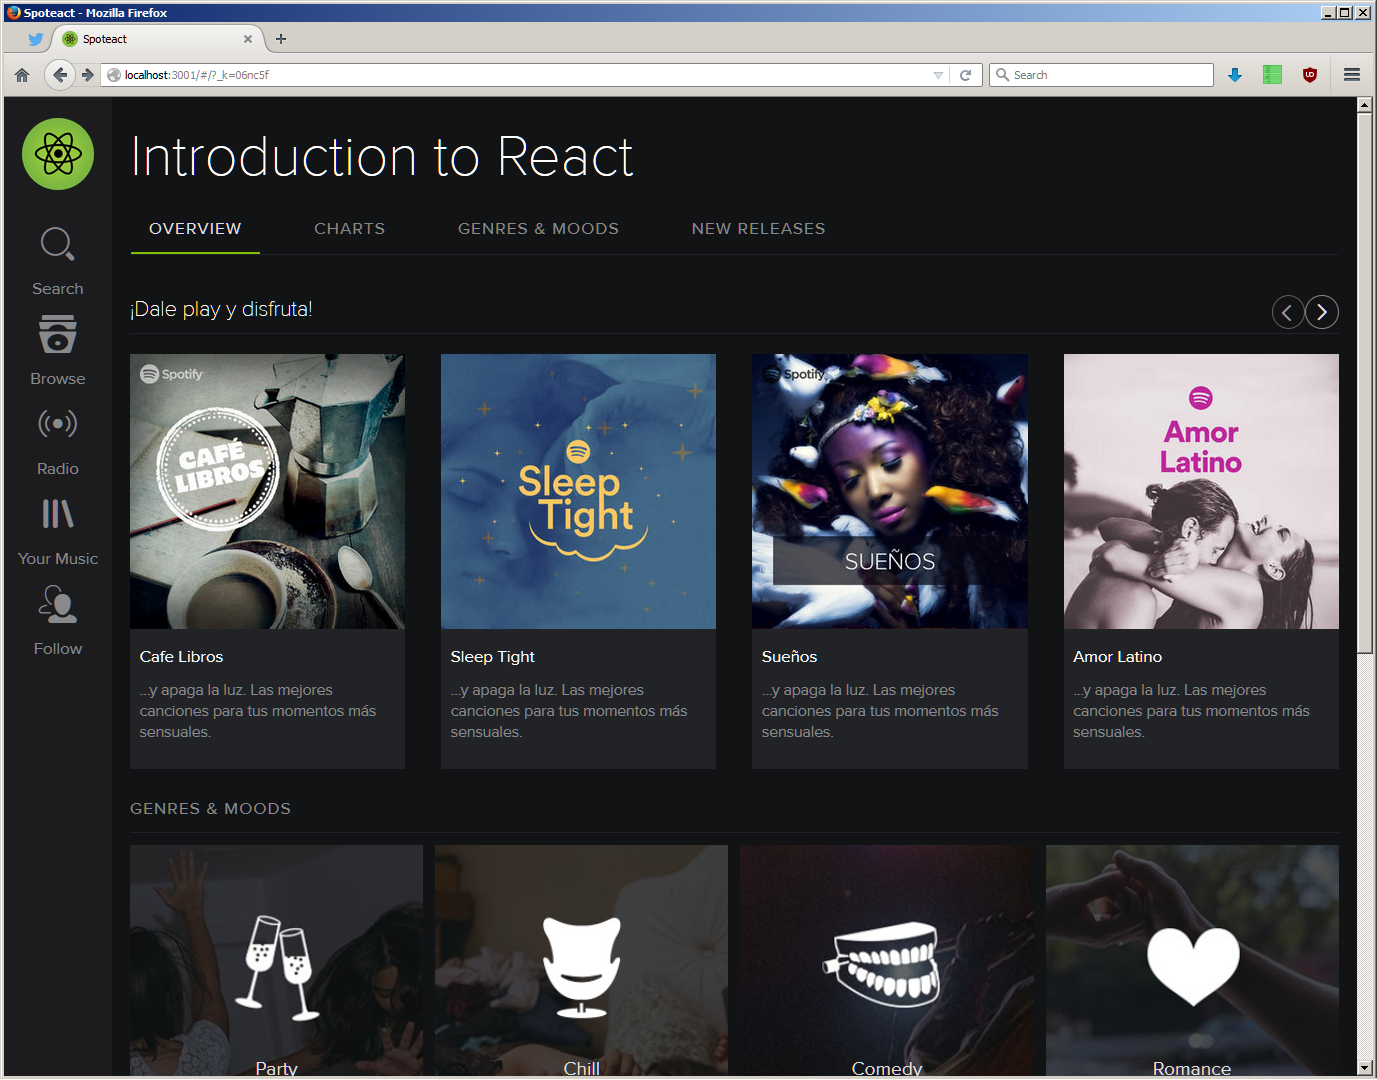
Task: Open the Browse sidebar icon
Action: (x=57, y=334)
